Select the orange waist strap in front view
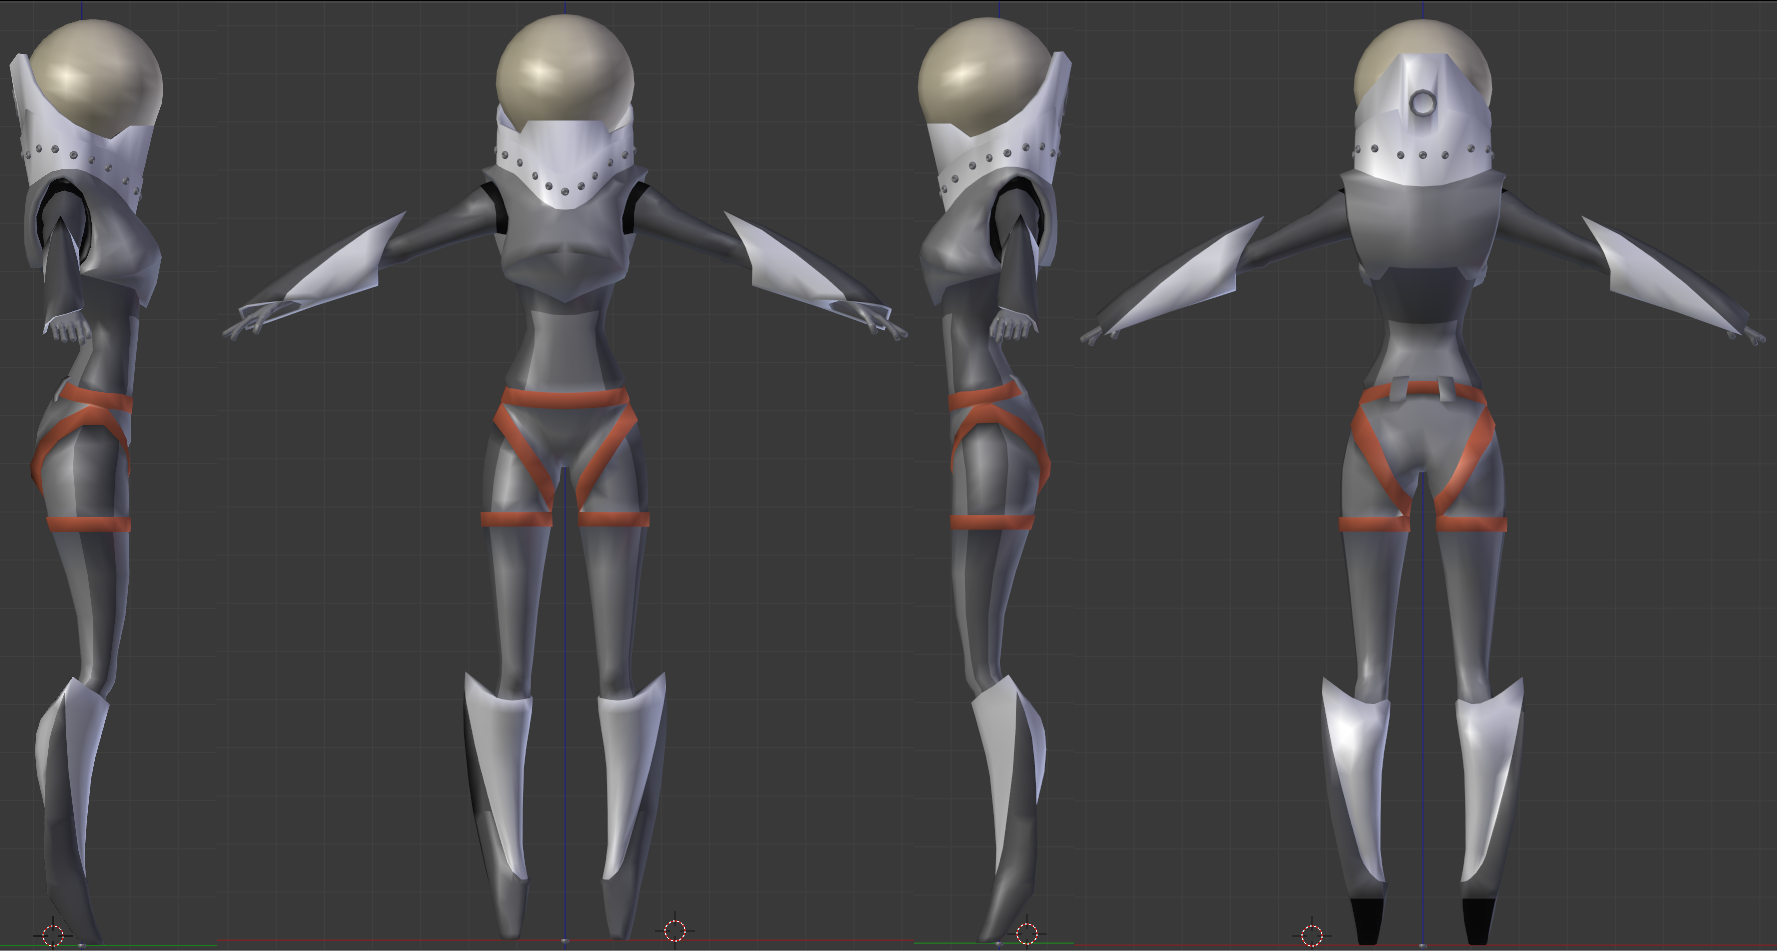 coord(565,398)
